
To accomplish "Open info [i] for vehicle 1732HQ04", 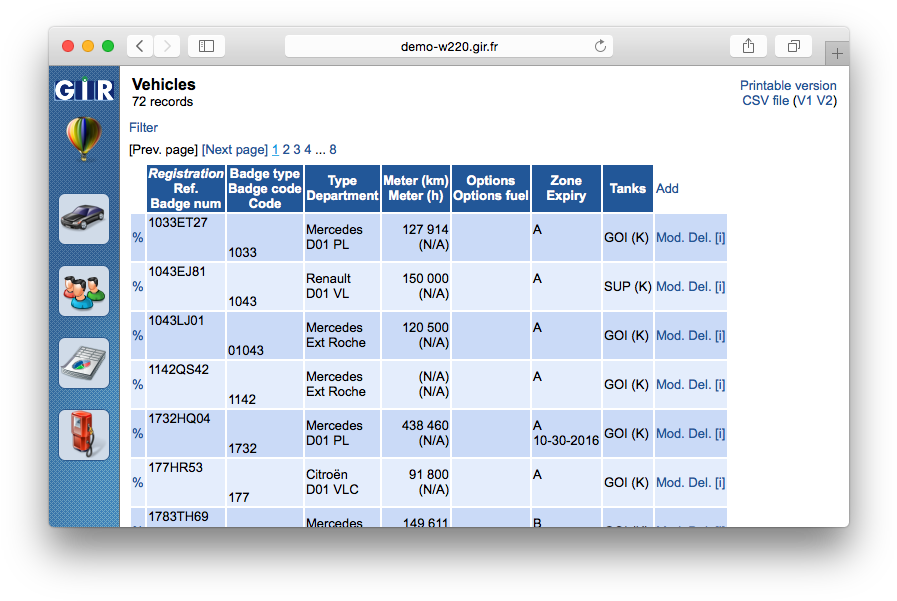I will [720, 434].
